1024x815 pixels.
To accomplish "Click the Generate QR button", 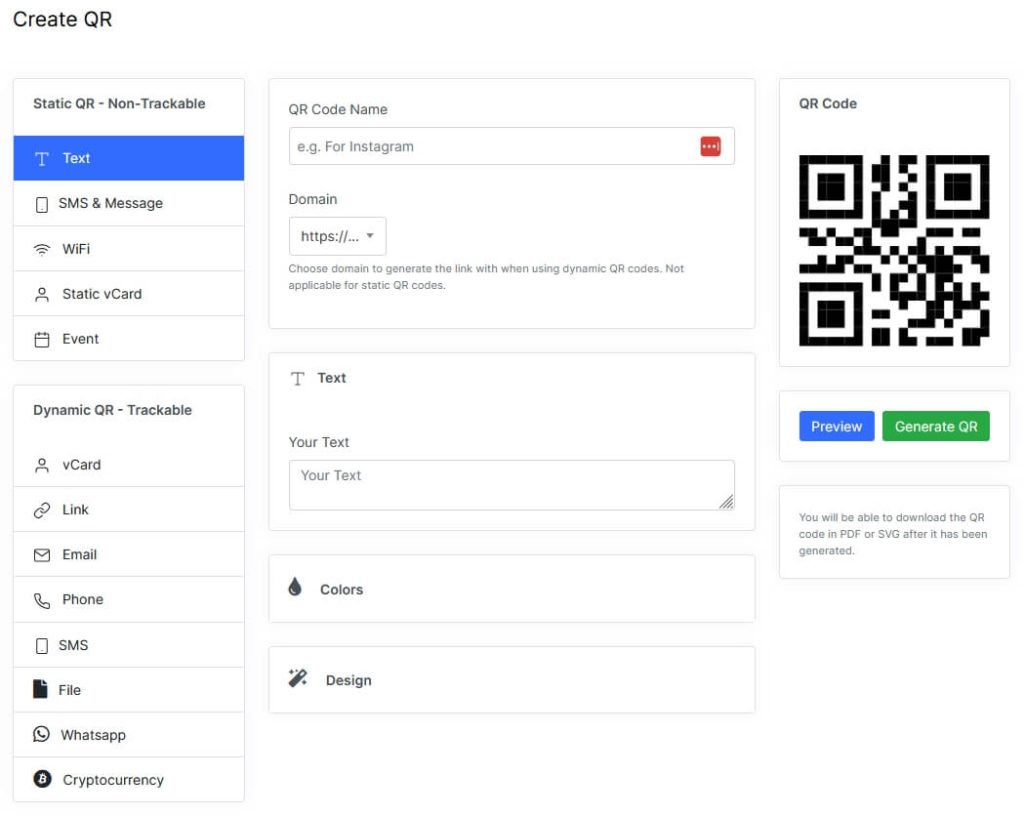I will [x=936, y=426].
